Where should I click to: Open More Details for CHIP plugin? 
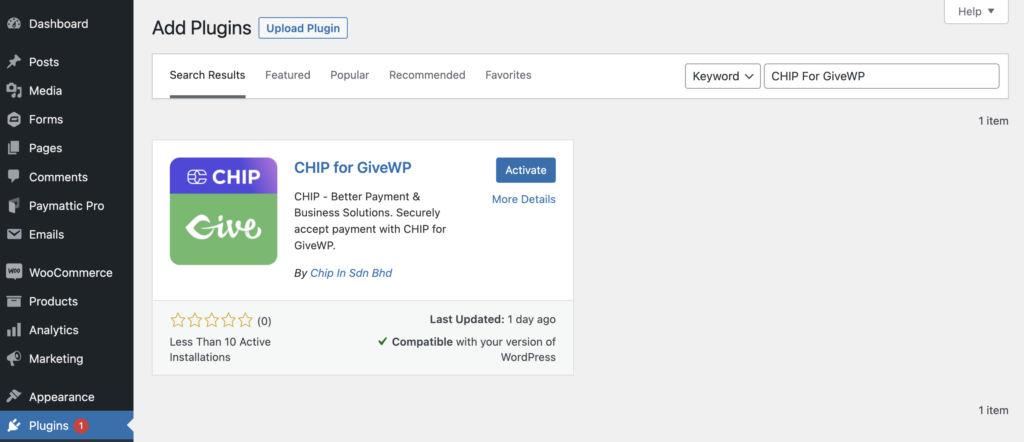524,199
